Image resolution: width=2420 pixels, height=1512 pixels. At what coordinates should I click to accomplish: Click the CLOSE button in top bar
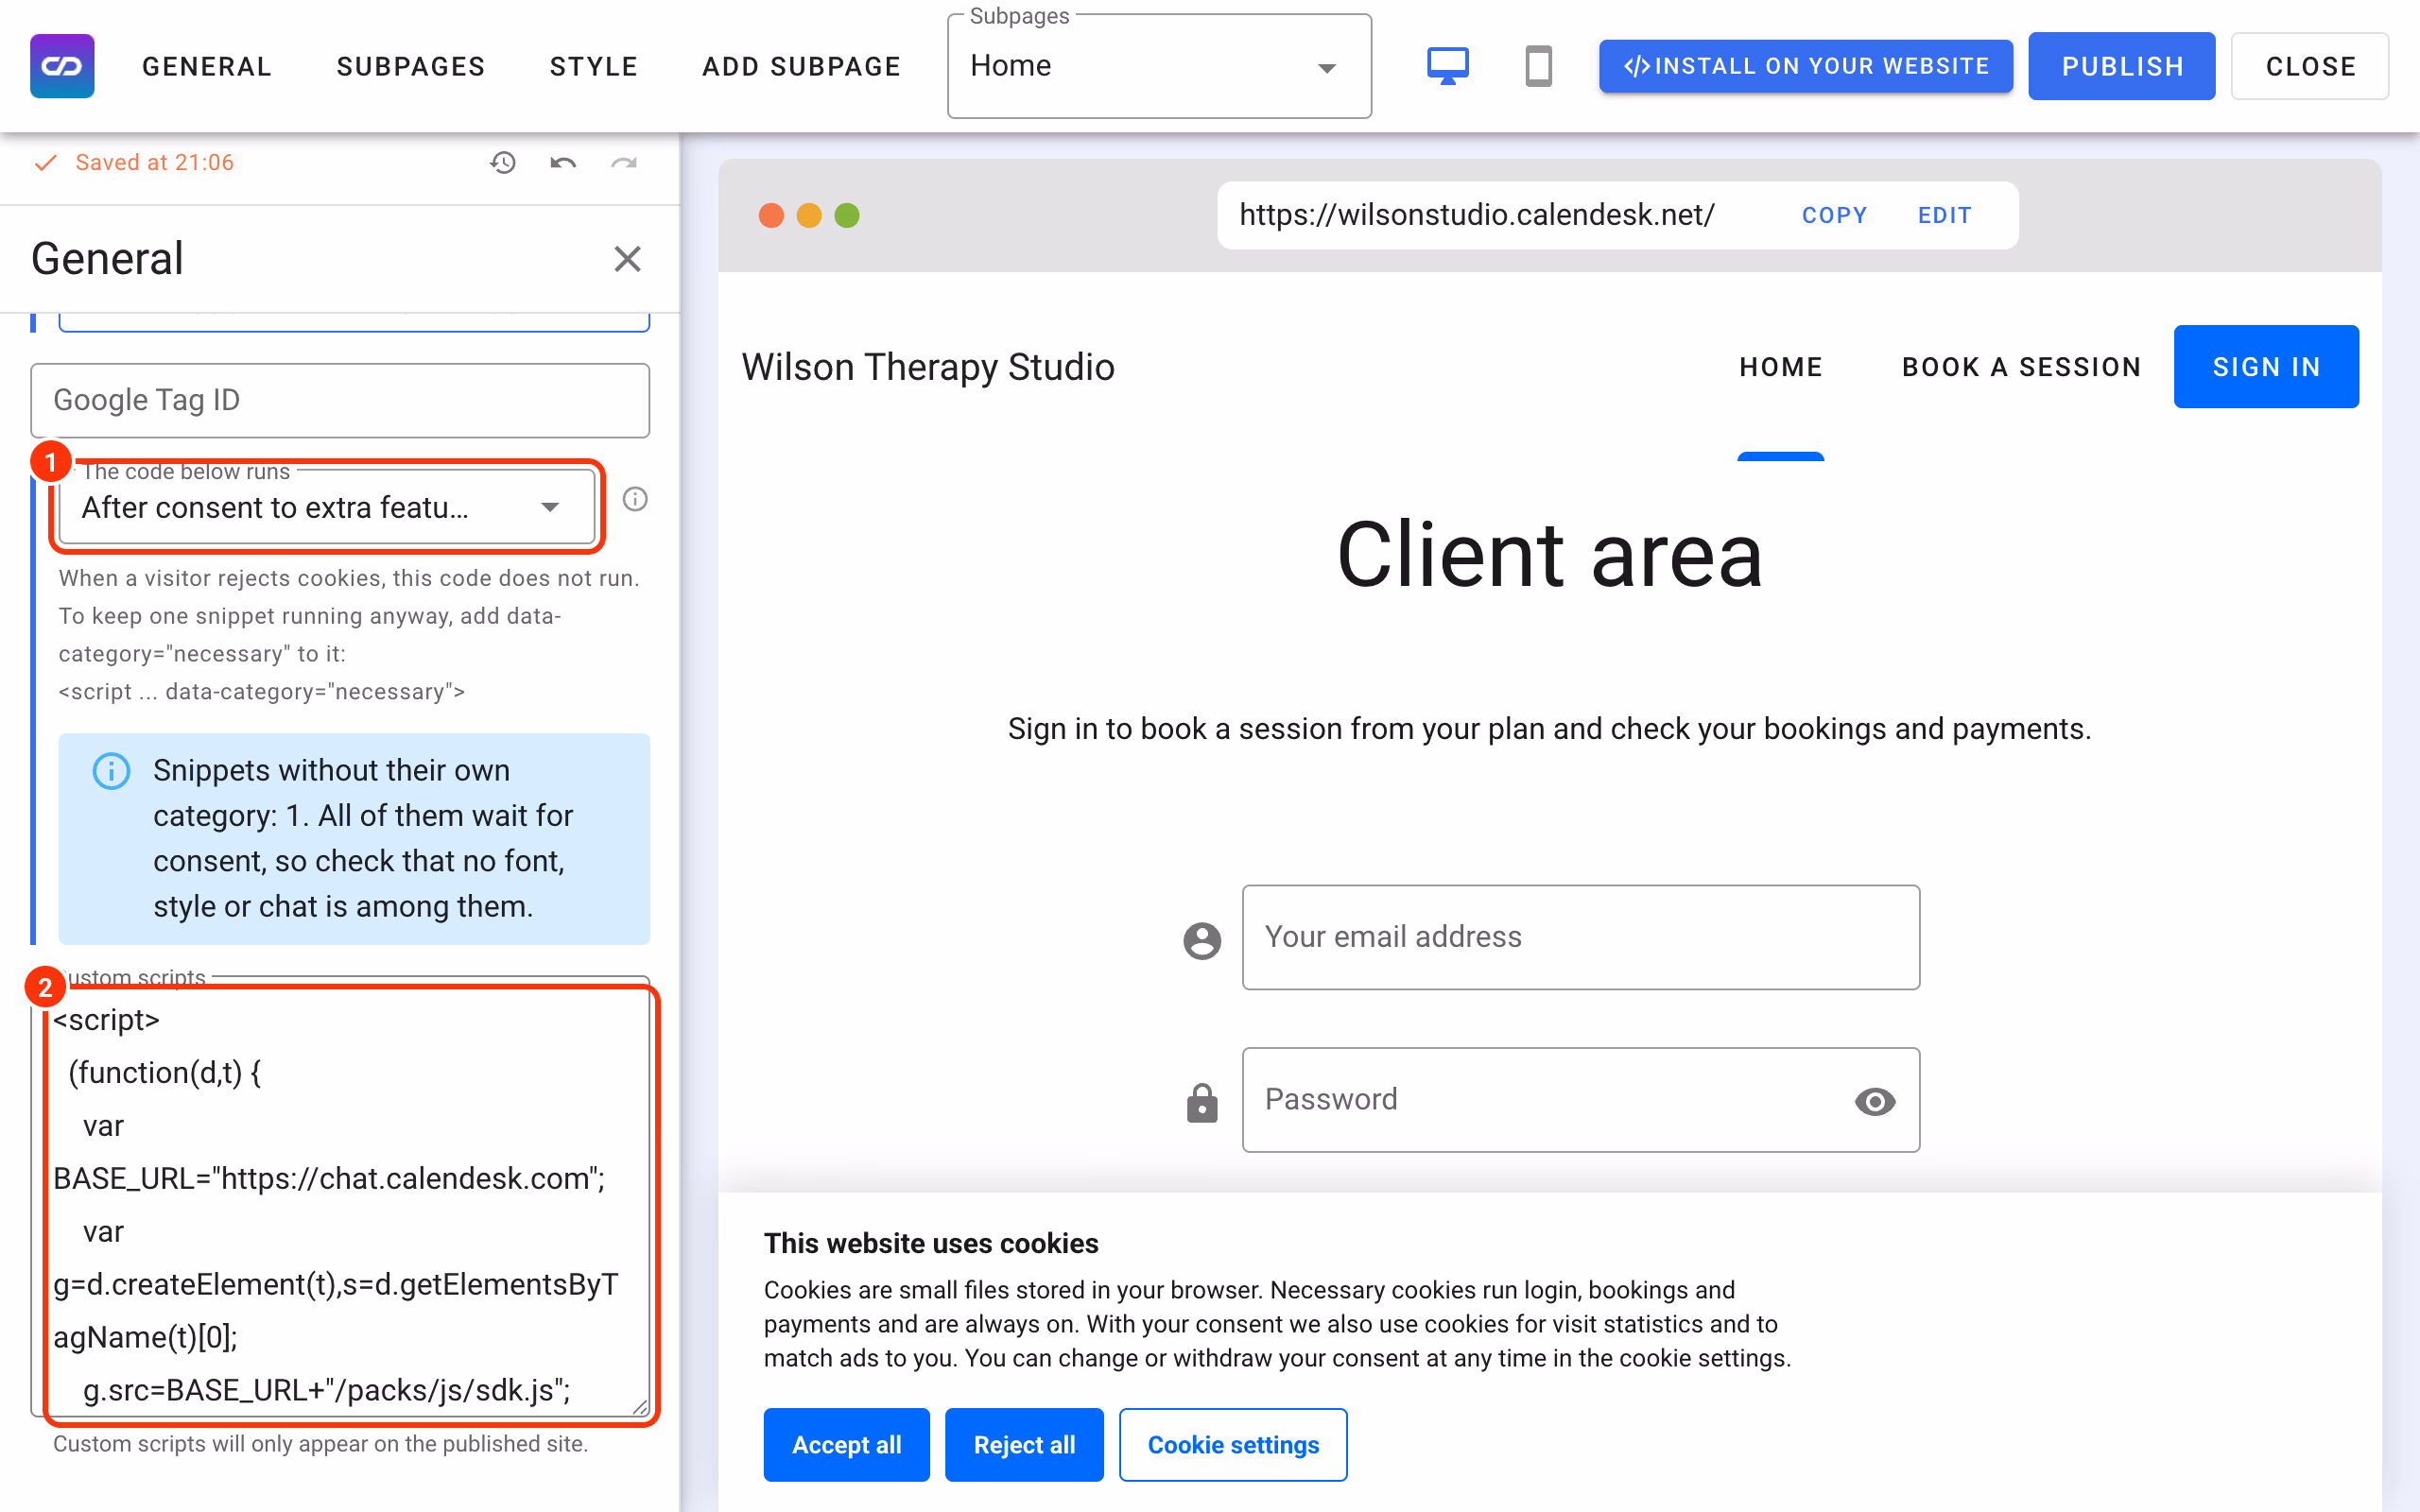click(2310, 66)
